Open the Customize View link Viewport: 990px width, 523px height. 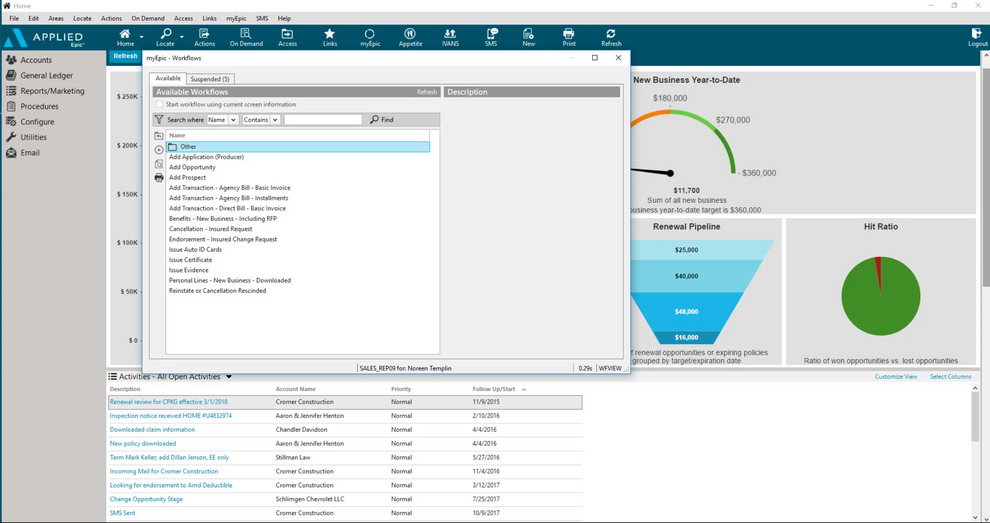pos(895,377)
